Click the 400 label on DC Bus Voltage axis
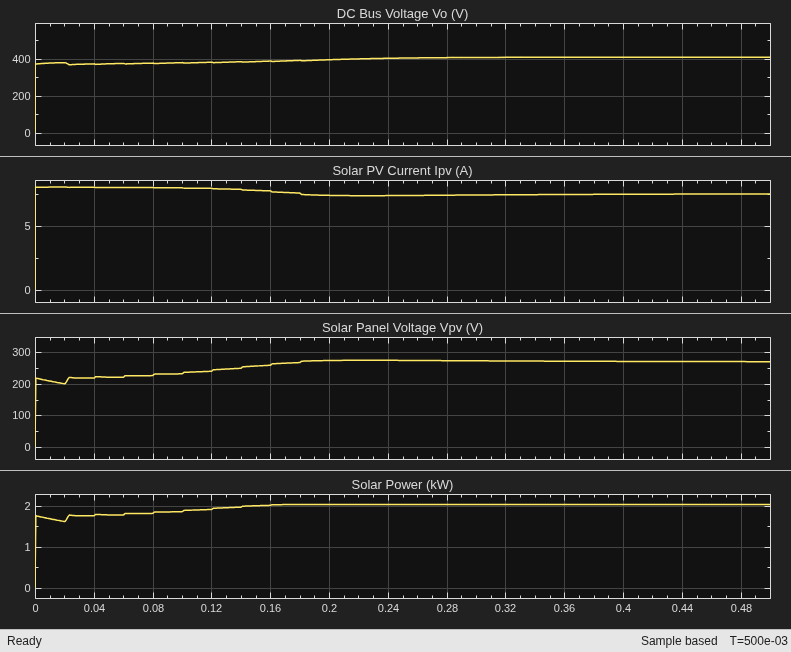The width and height of the screenshot is (791, 652). pos(21,60)
